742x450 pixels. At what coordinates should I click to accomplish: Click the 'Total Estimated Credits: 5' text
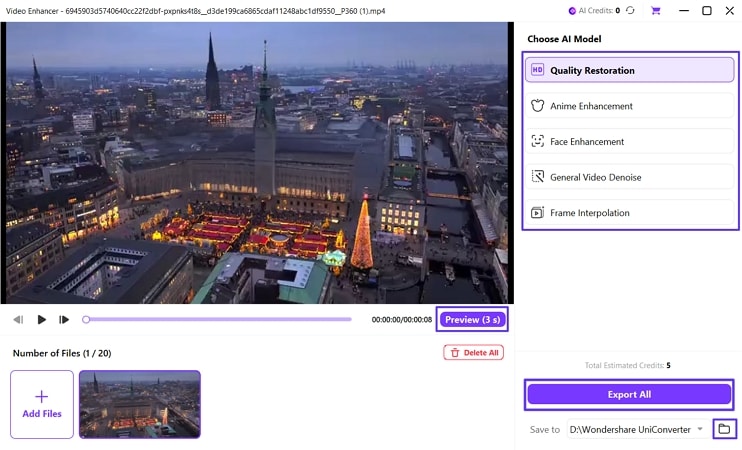627,365
